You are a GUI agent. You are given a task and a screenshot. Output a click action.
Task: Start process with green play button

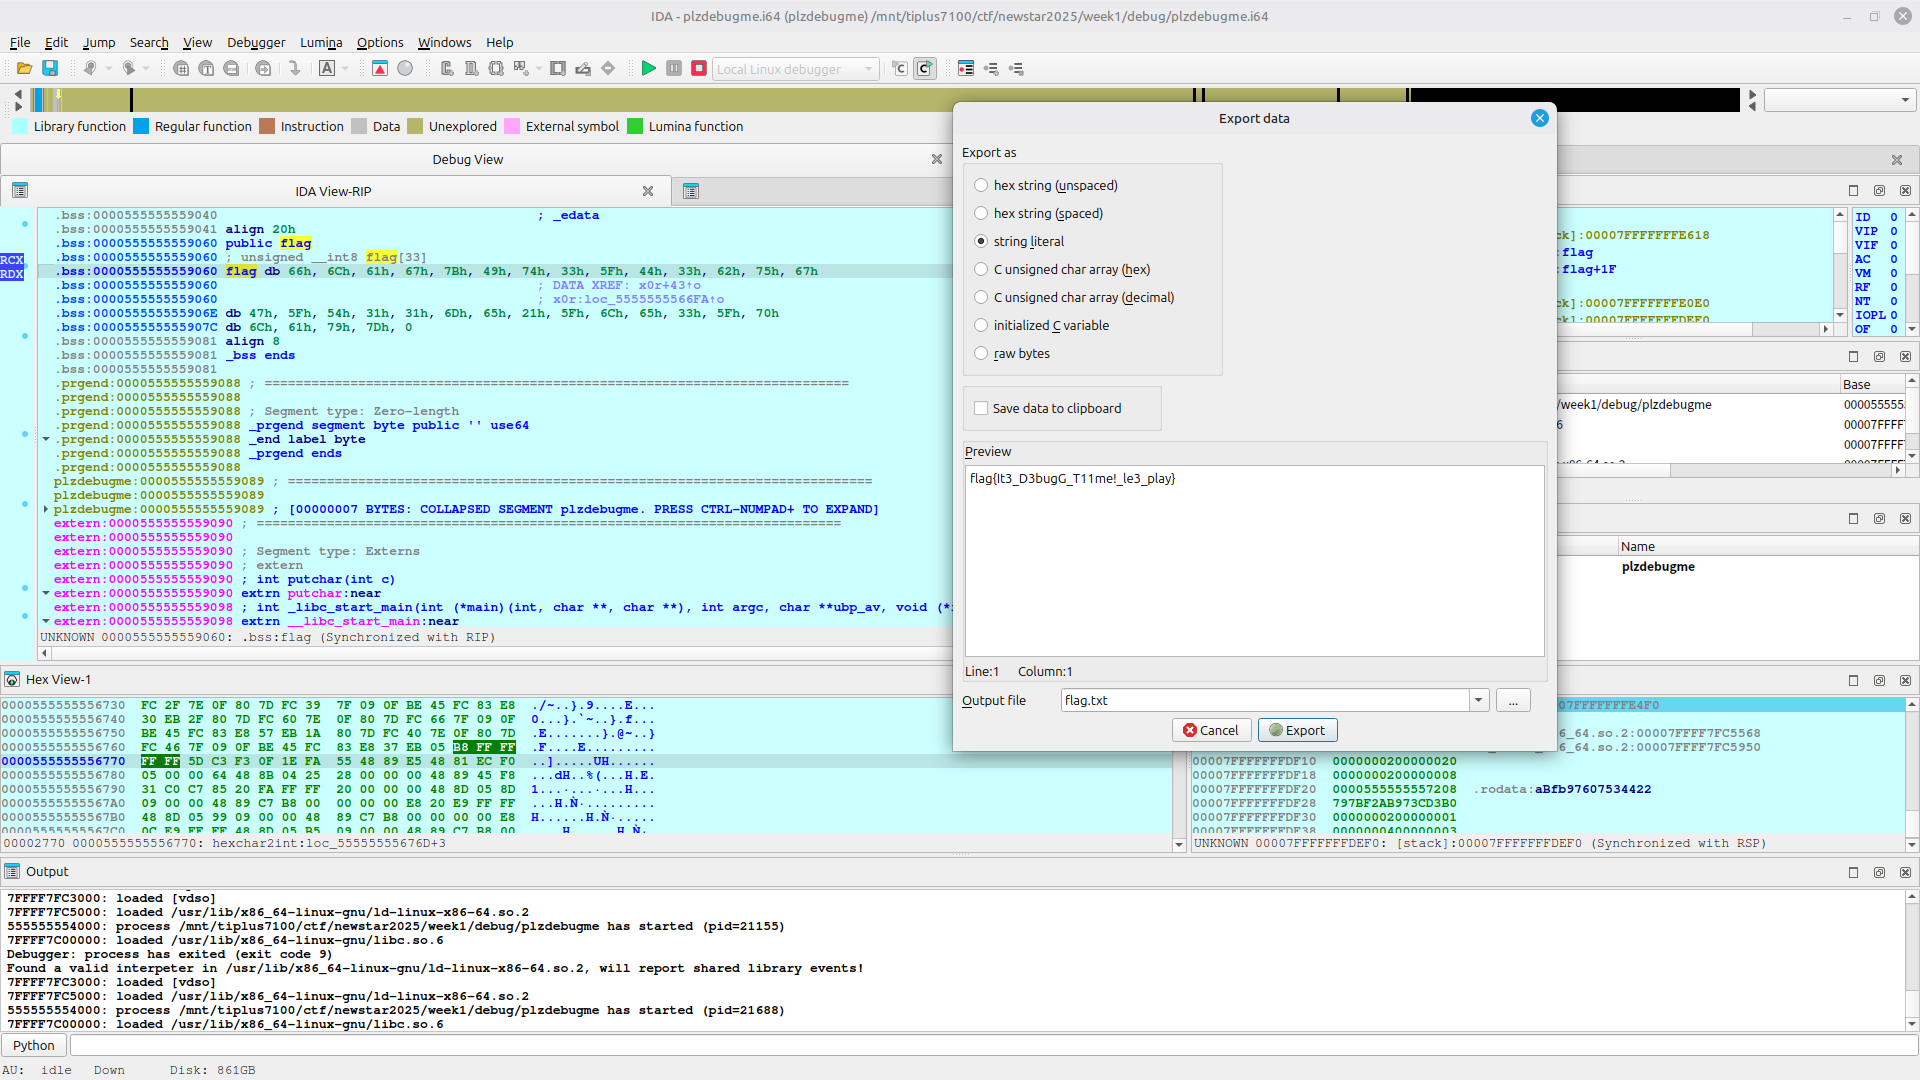(x=648, y=69)
